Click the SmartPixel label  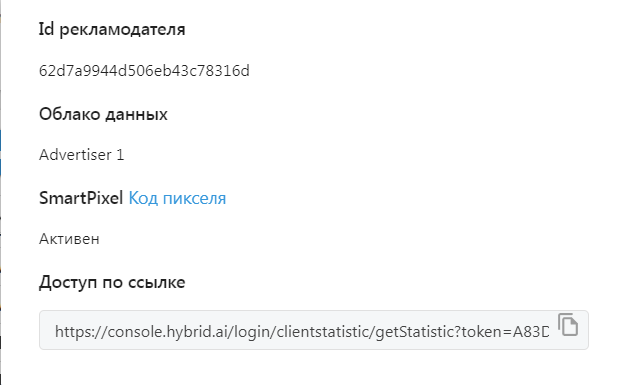pyautogui.click(x=81, y=198)
